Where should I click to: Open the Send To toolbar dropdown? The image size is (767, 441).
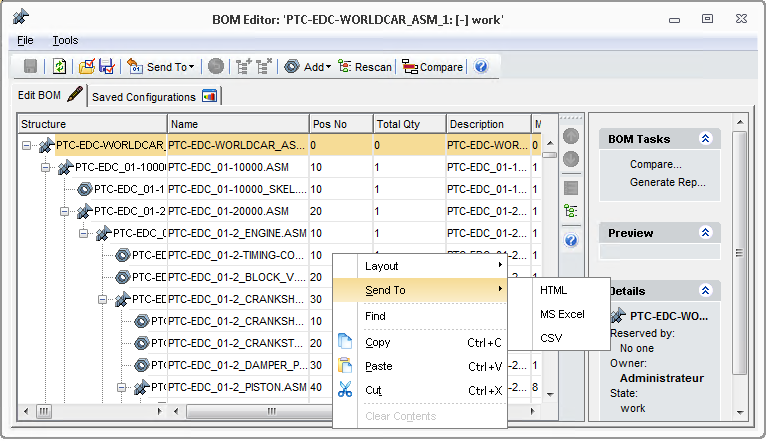[x=161, y=66]
